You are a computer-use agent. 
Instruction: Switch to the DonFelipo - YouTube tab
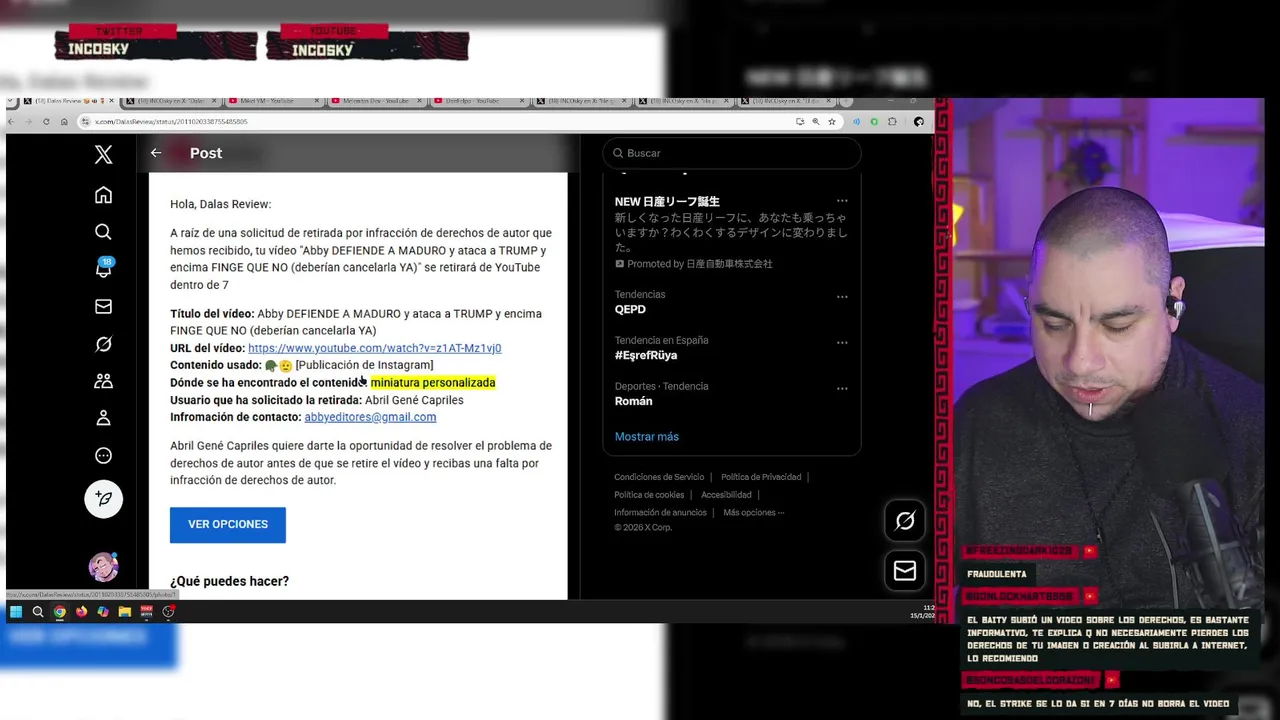pyautogui.click(x=478, y=101)
